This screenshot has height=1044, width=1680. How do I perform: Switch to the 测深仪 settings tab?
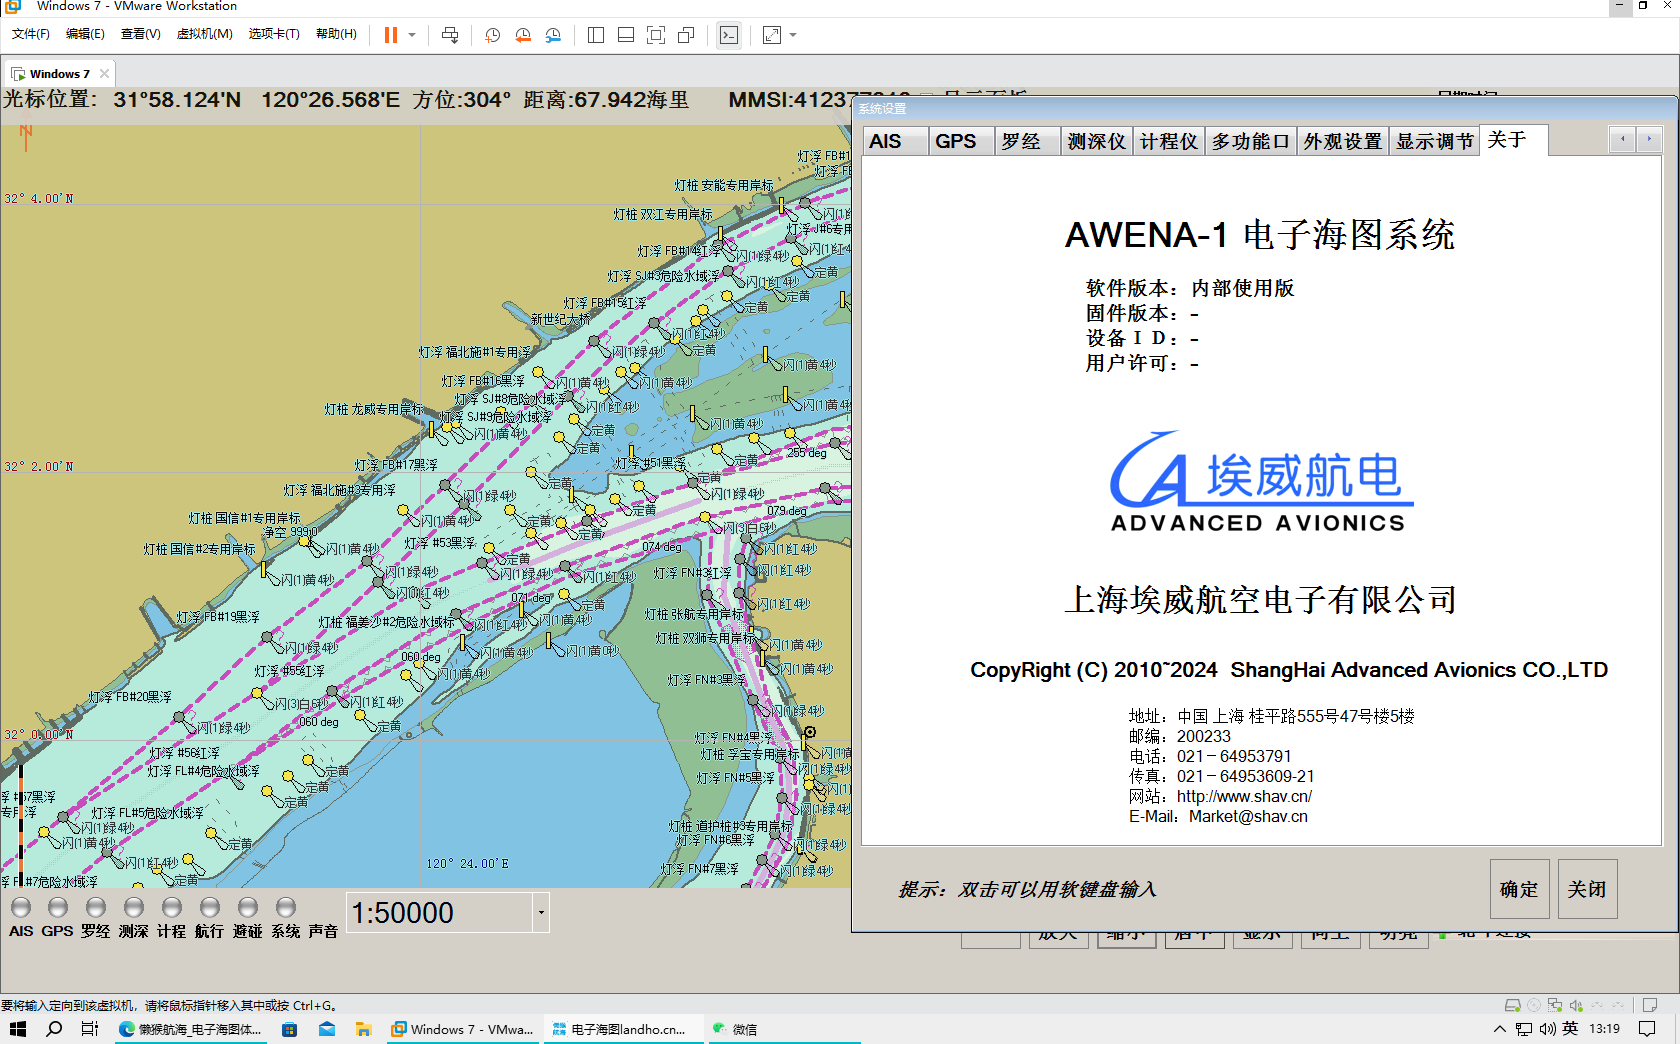[1097, 141]
